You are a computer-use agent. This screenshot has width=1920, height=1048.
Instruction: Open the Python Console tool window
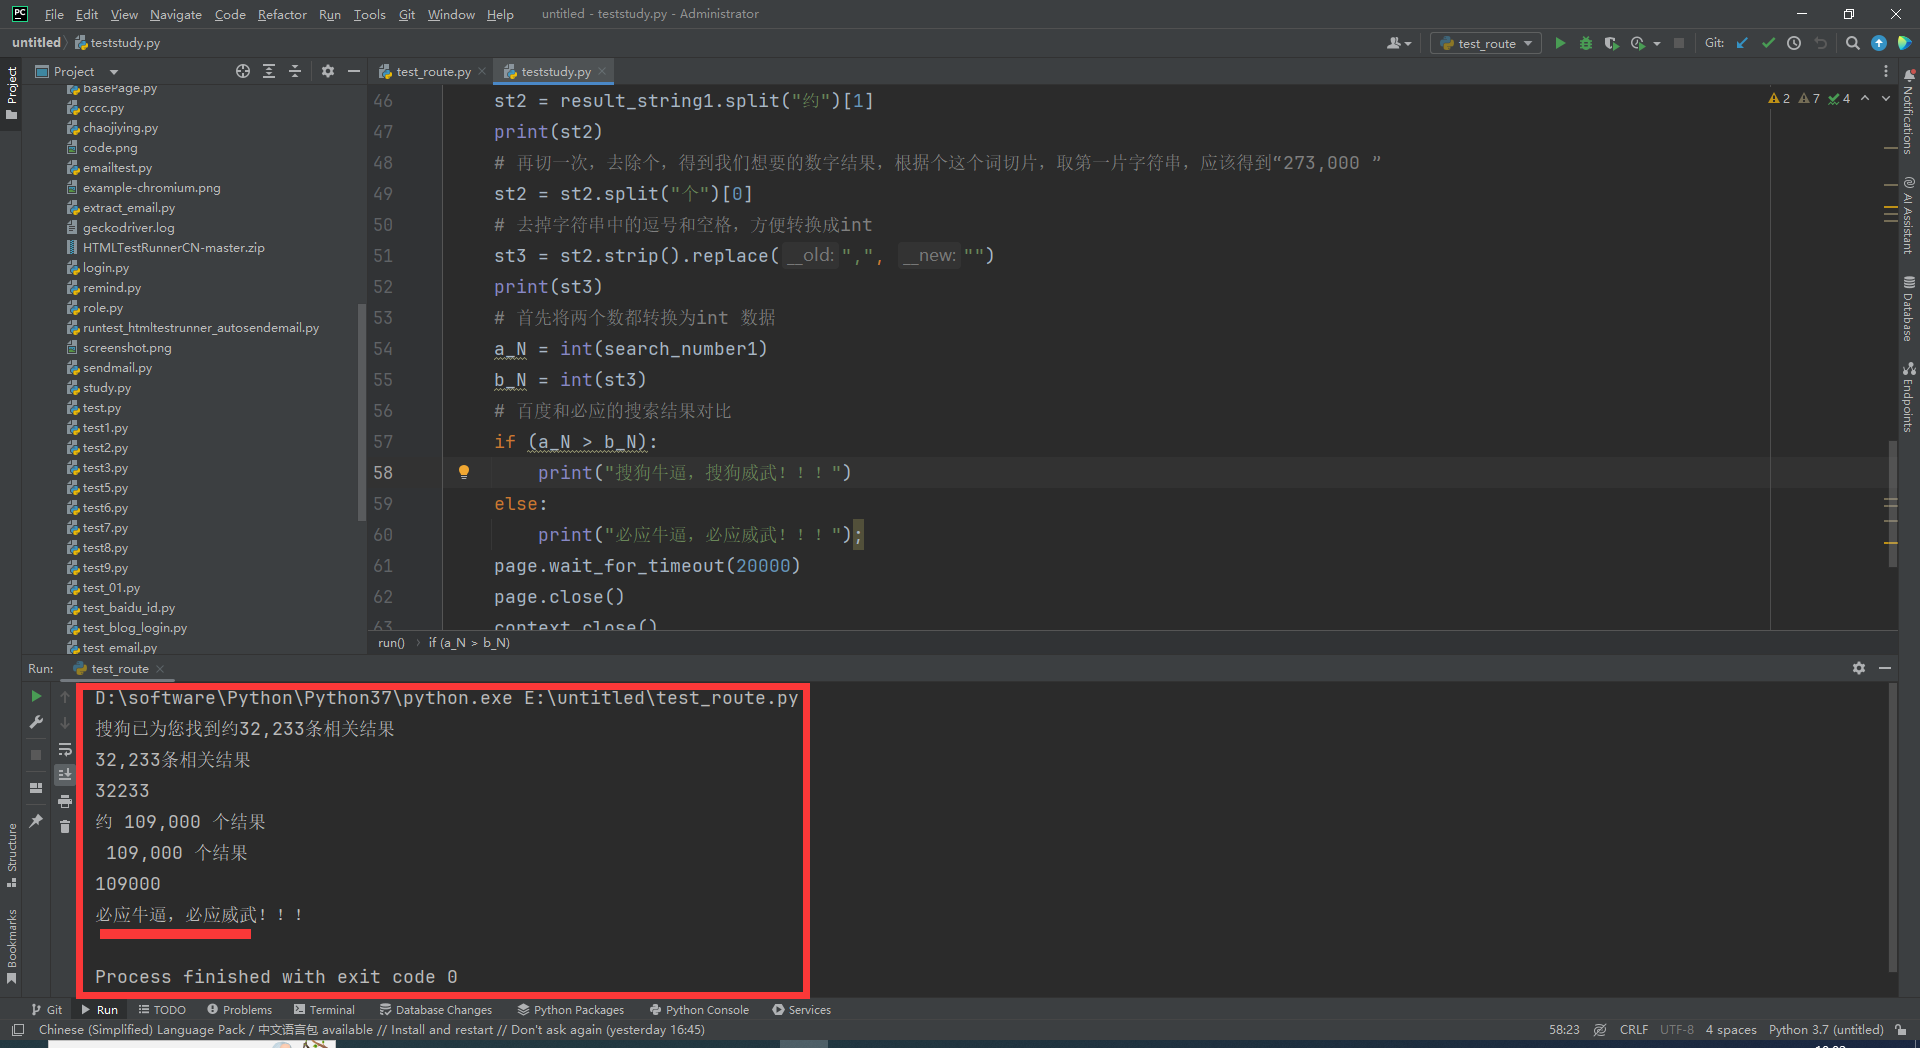coord(699,1010)
